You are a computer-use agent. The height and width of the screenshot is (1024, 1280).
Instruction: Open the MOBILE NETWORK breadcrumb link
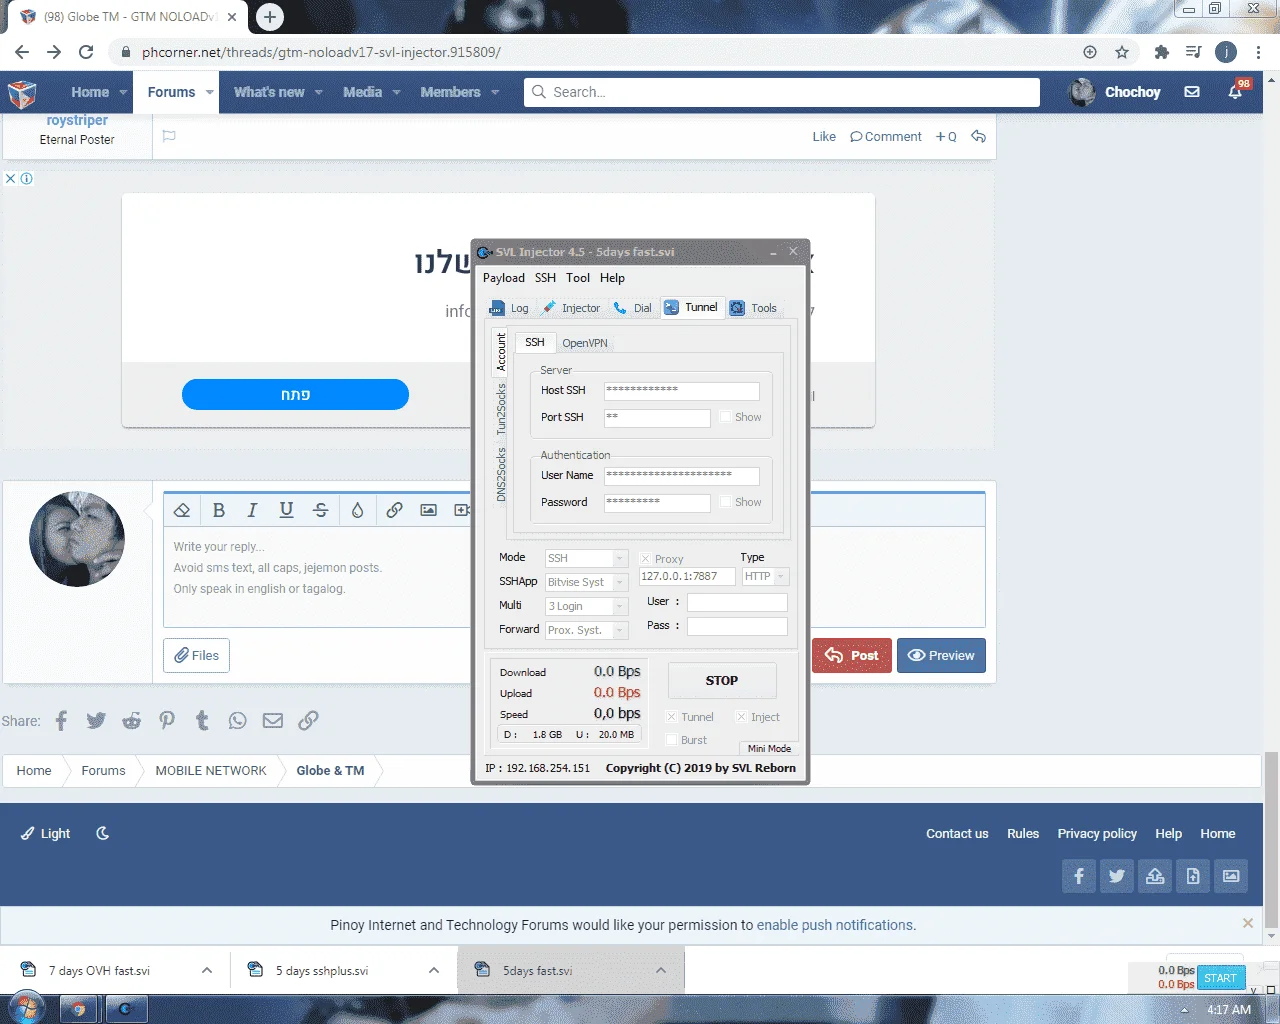point(211,771)
